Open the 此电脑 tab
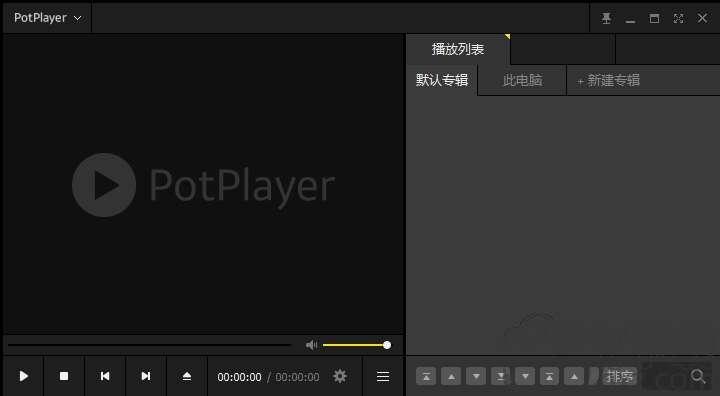This screenshot has height=396, width=720. tap(522, 80)
